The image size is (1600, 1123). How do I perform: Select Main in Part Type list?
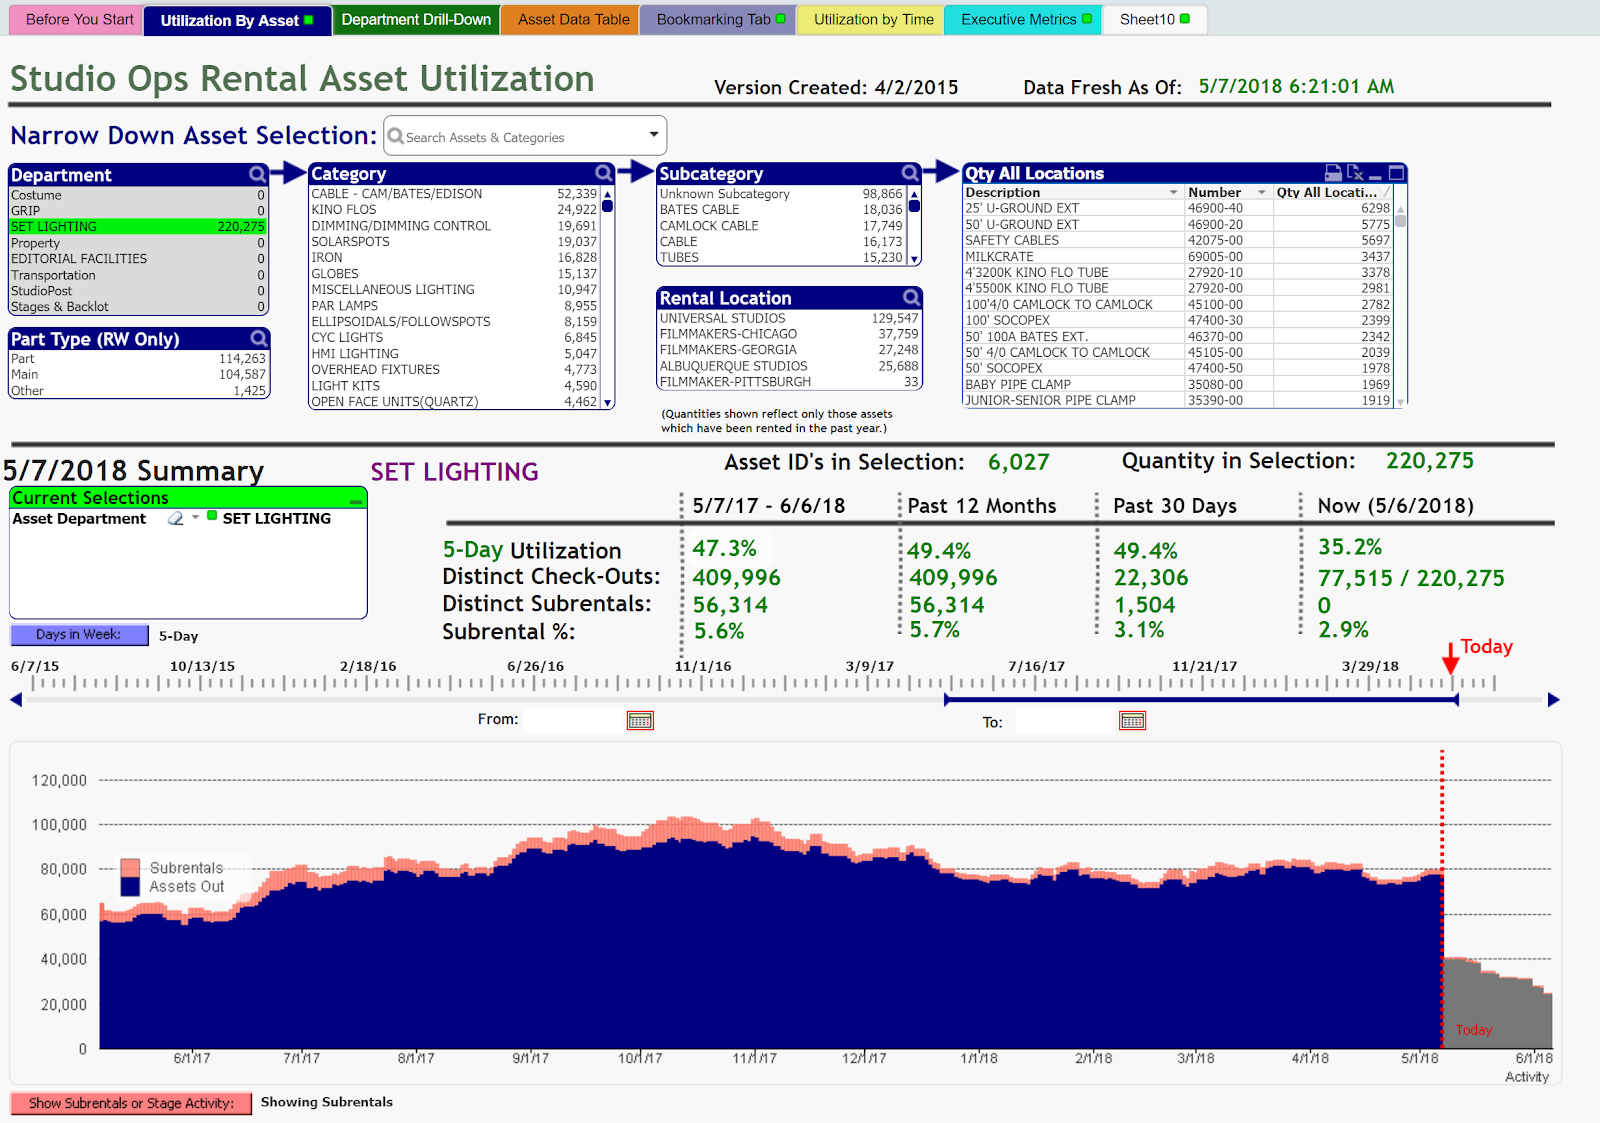(x=138, y=375)
